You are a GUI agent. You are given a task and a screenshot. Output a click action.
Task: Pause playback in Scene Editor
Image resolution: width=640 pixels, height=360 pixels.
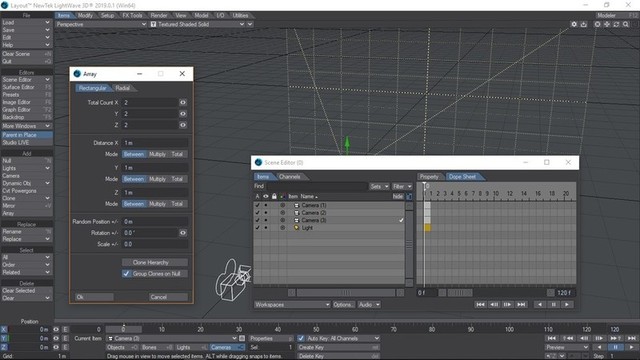[x=553, y=304]
